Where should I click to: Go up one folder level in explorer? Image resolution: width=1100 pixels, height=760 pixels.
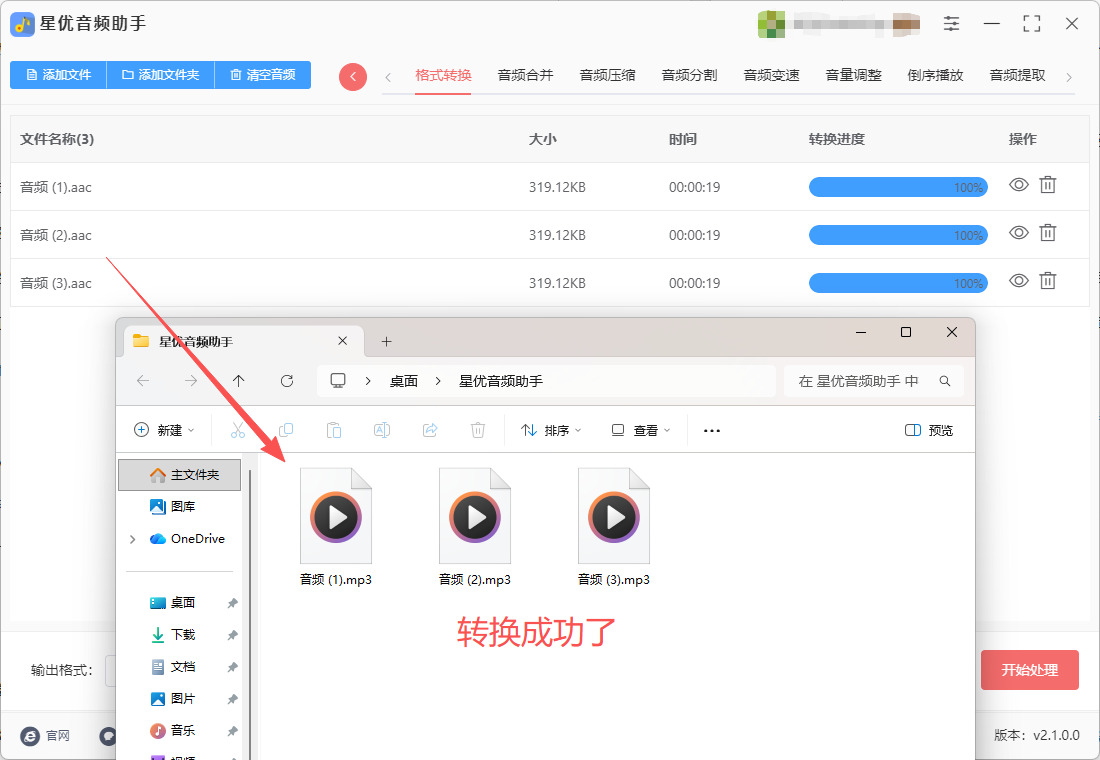[x=238, y=381]
